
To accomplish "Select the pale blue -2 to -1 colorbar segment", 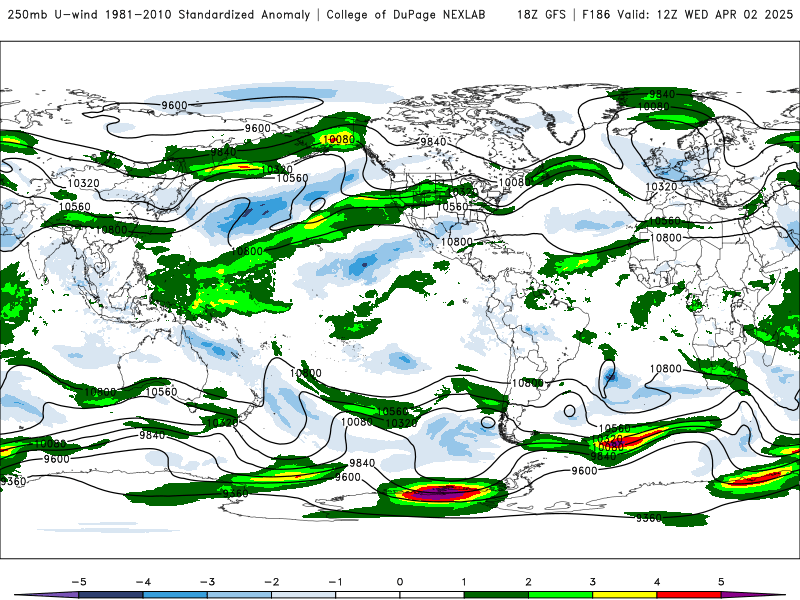I will [304, 595].
